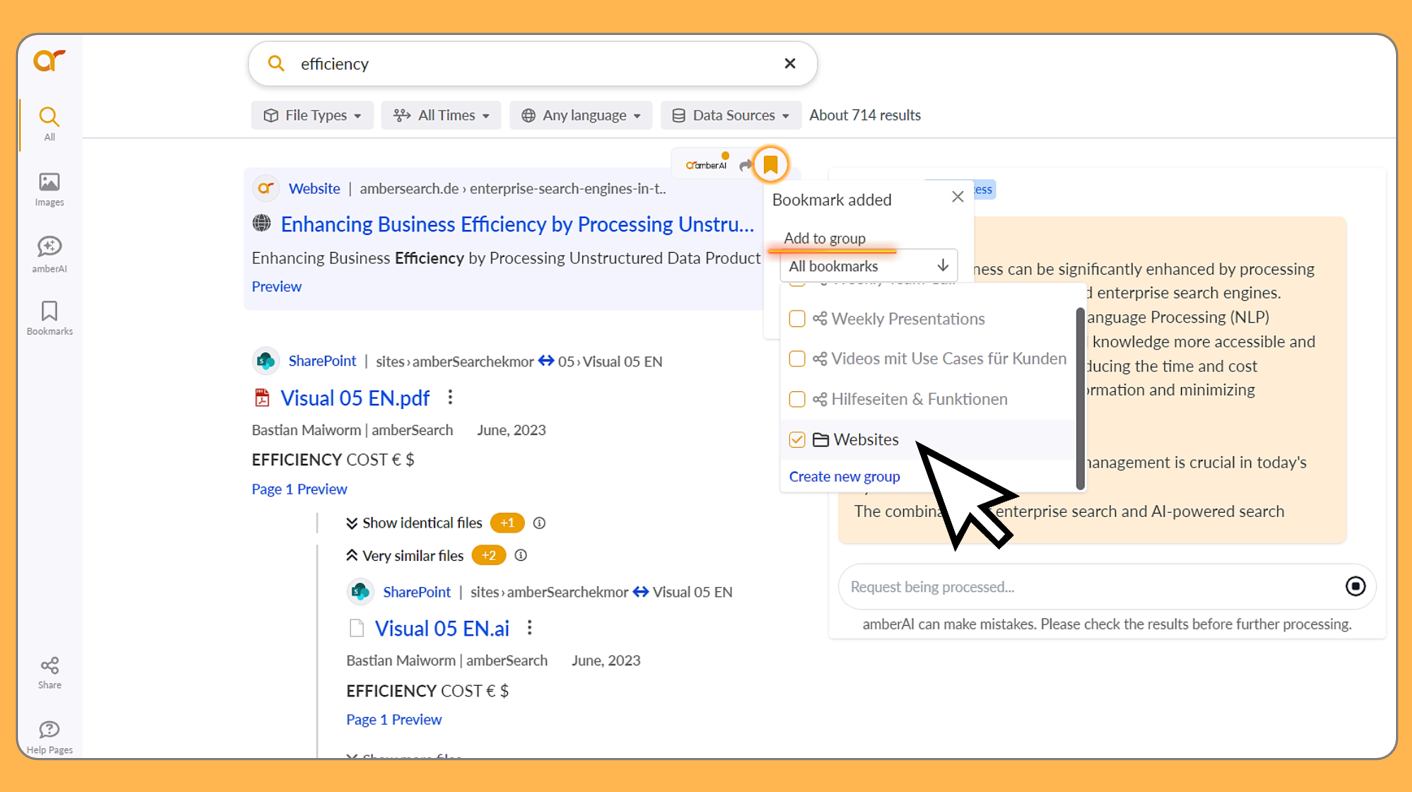Open the Any language filter dropdown
Viewport: 1412px width, 792px height.
coord(581,115)
